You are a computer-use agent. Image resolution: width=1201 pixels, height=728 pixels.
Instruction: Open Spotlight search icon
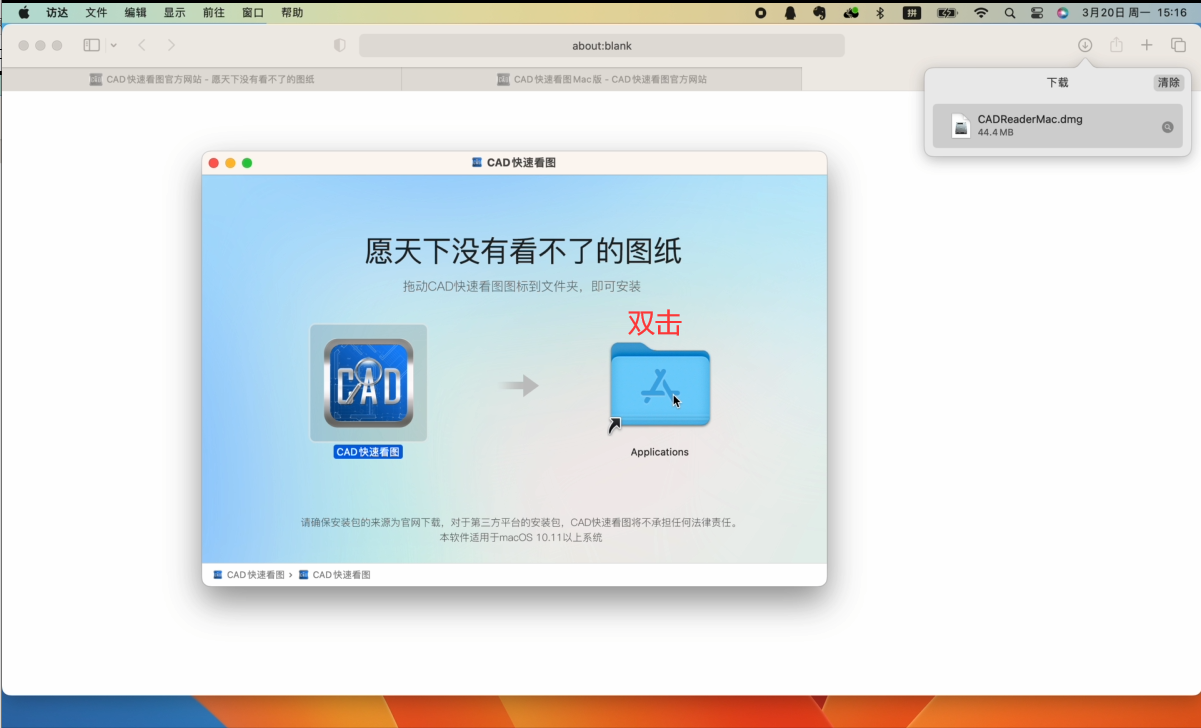[x=1010, y=13]
